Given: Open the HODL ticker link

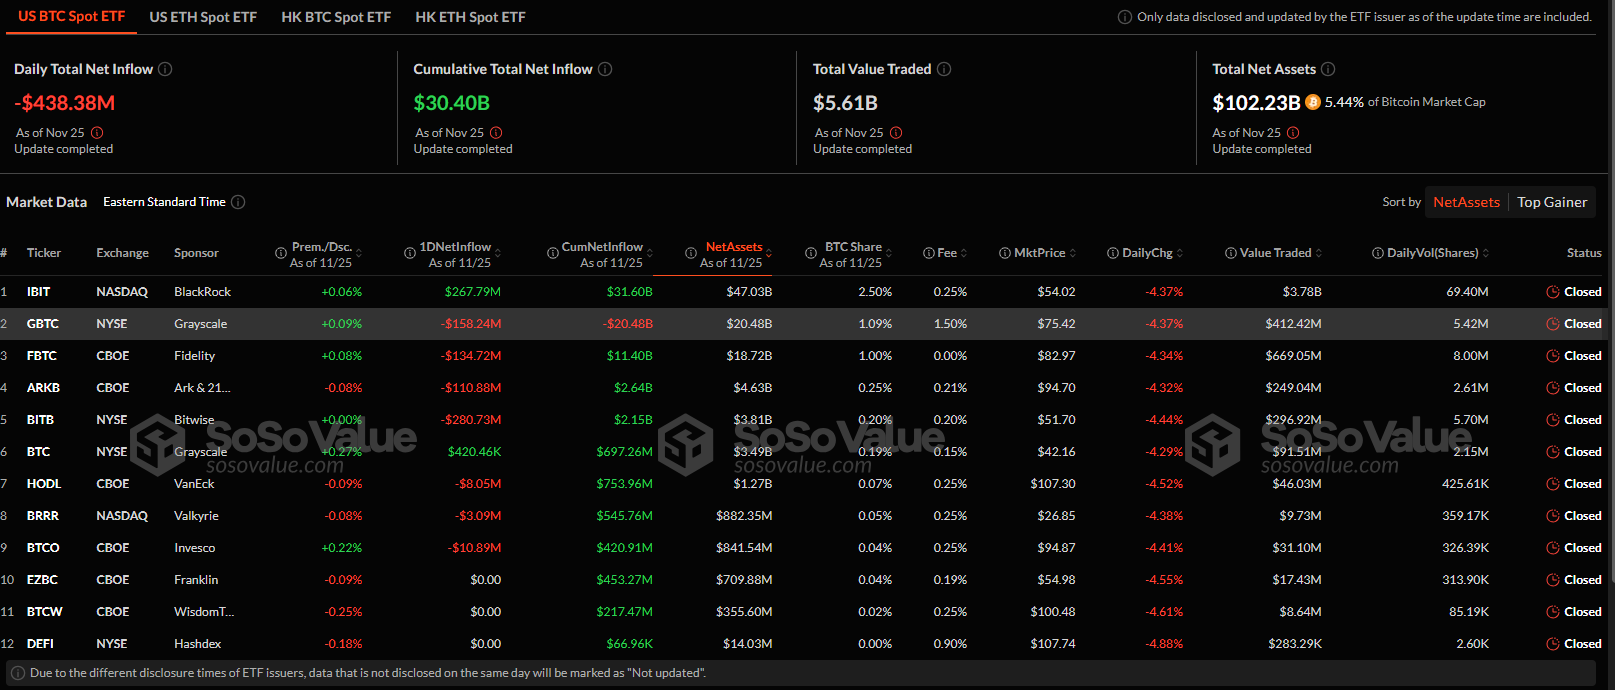Looking at the screenshot, I should [44, 484].
